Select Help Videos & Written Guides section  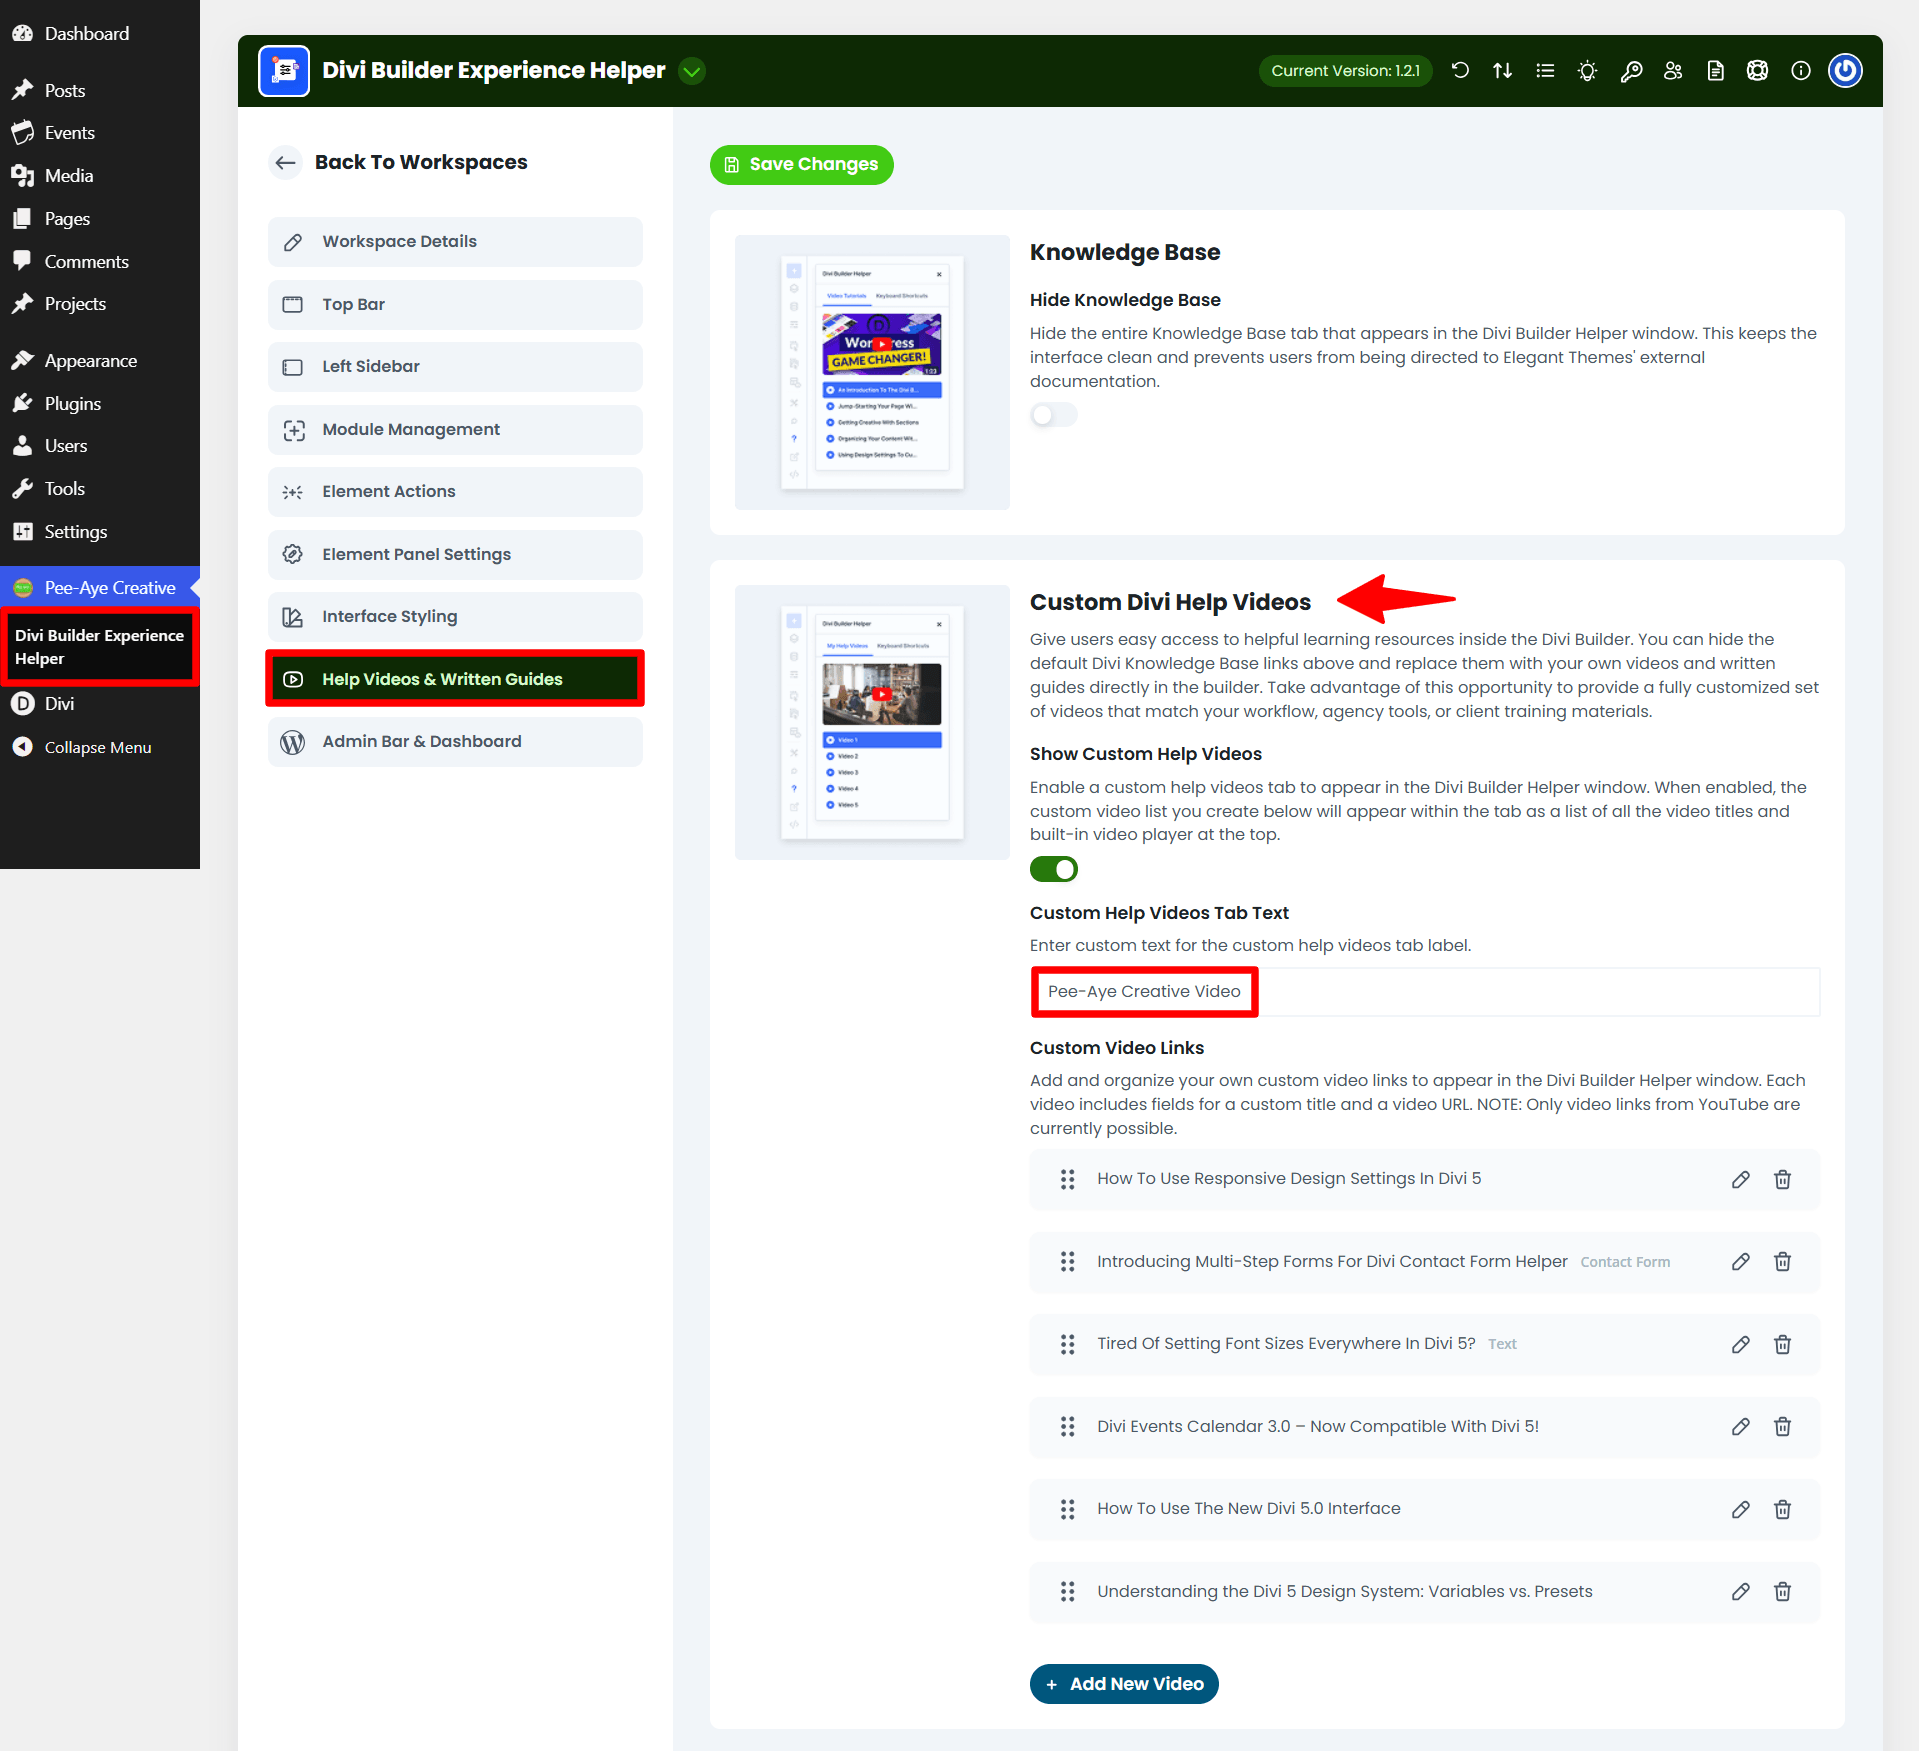pos(455,679)
